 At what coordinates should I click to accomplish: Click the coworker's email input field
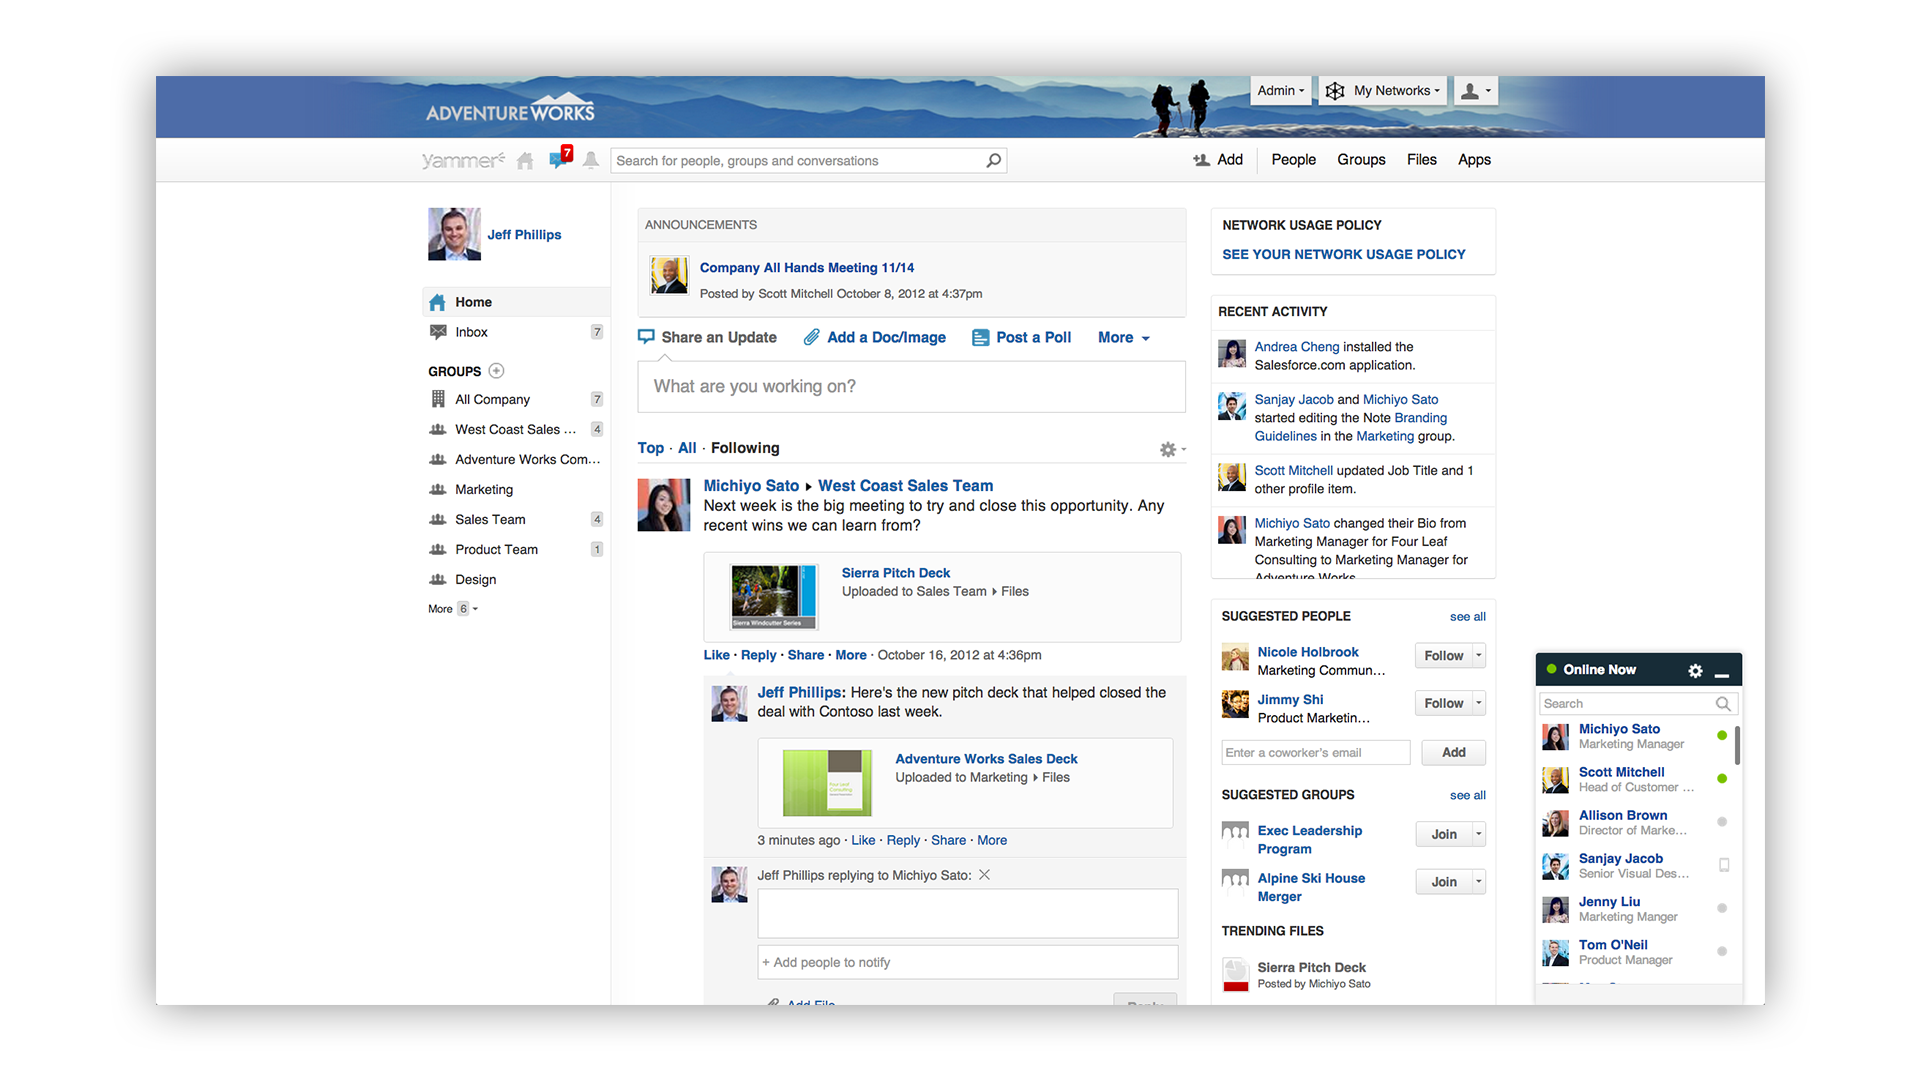click(x=1315, y=753)
